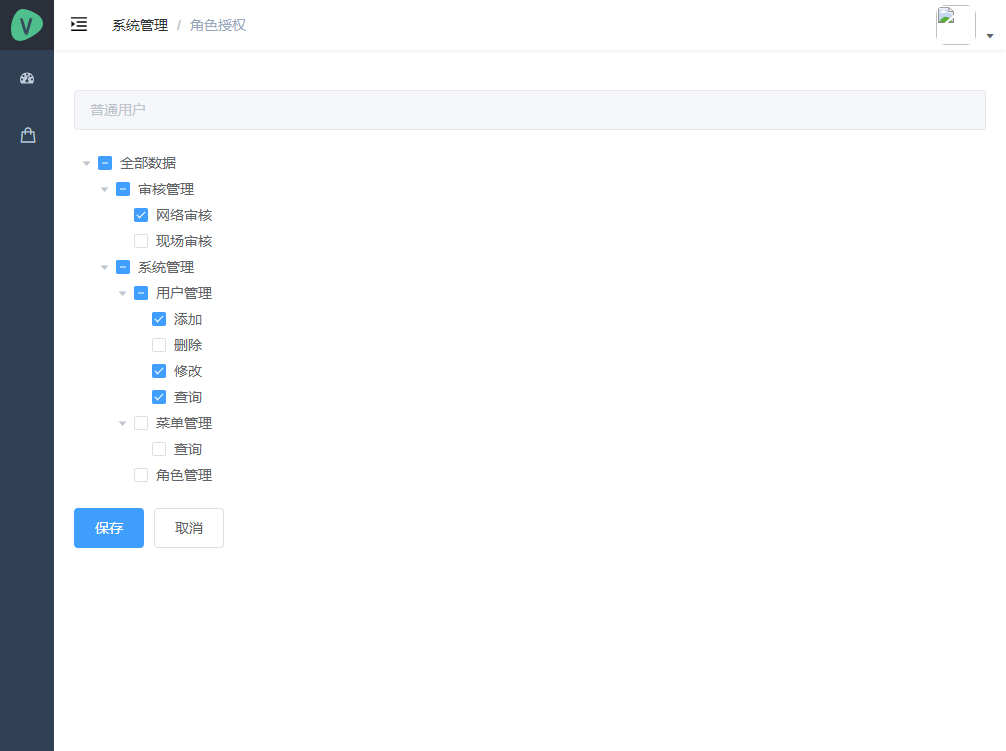Save the role permissions with 保存
Viewport: 1006px width, 751px height.
click(x=109, y=528)
